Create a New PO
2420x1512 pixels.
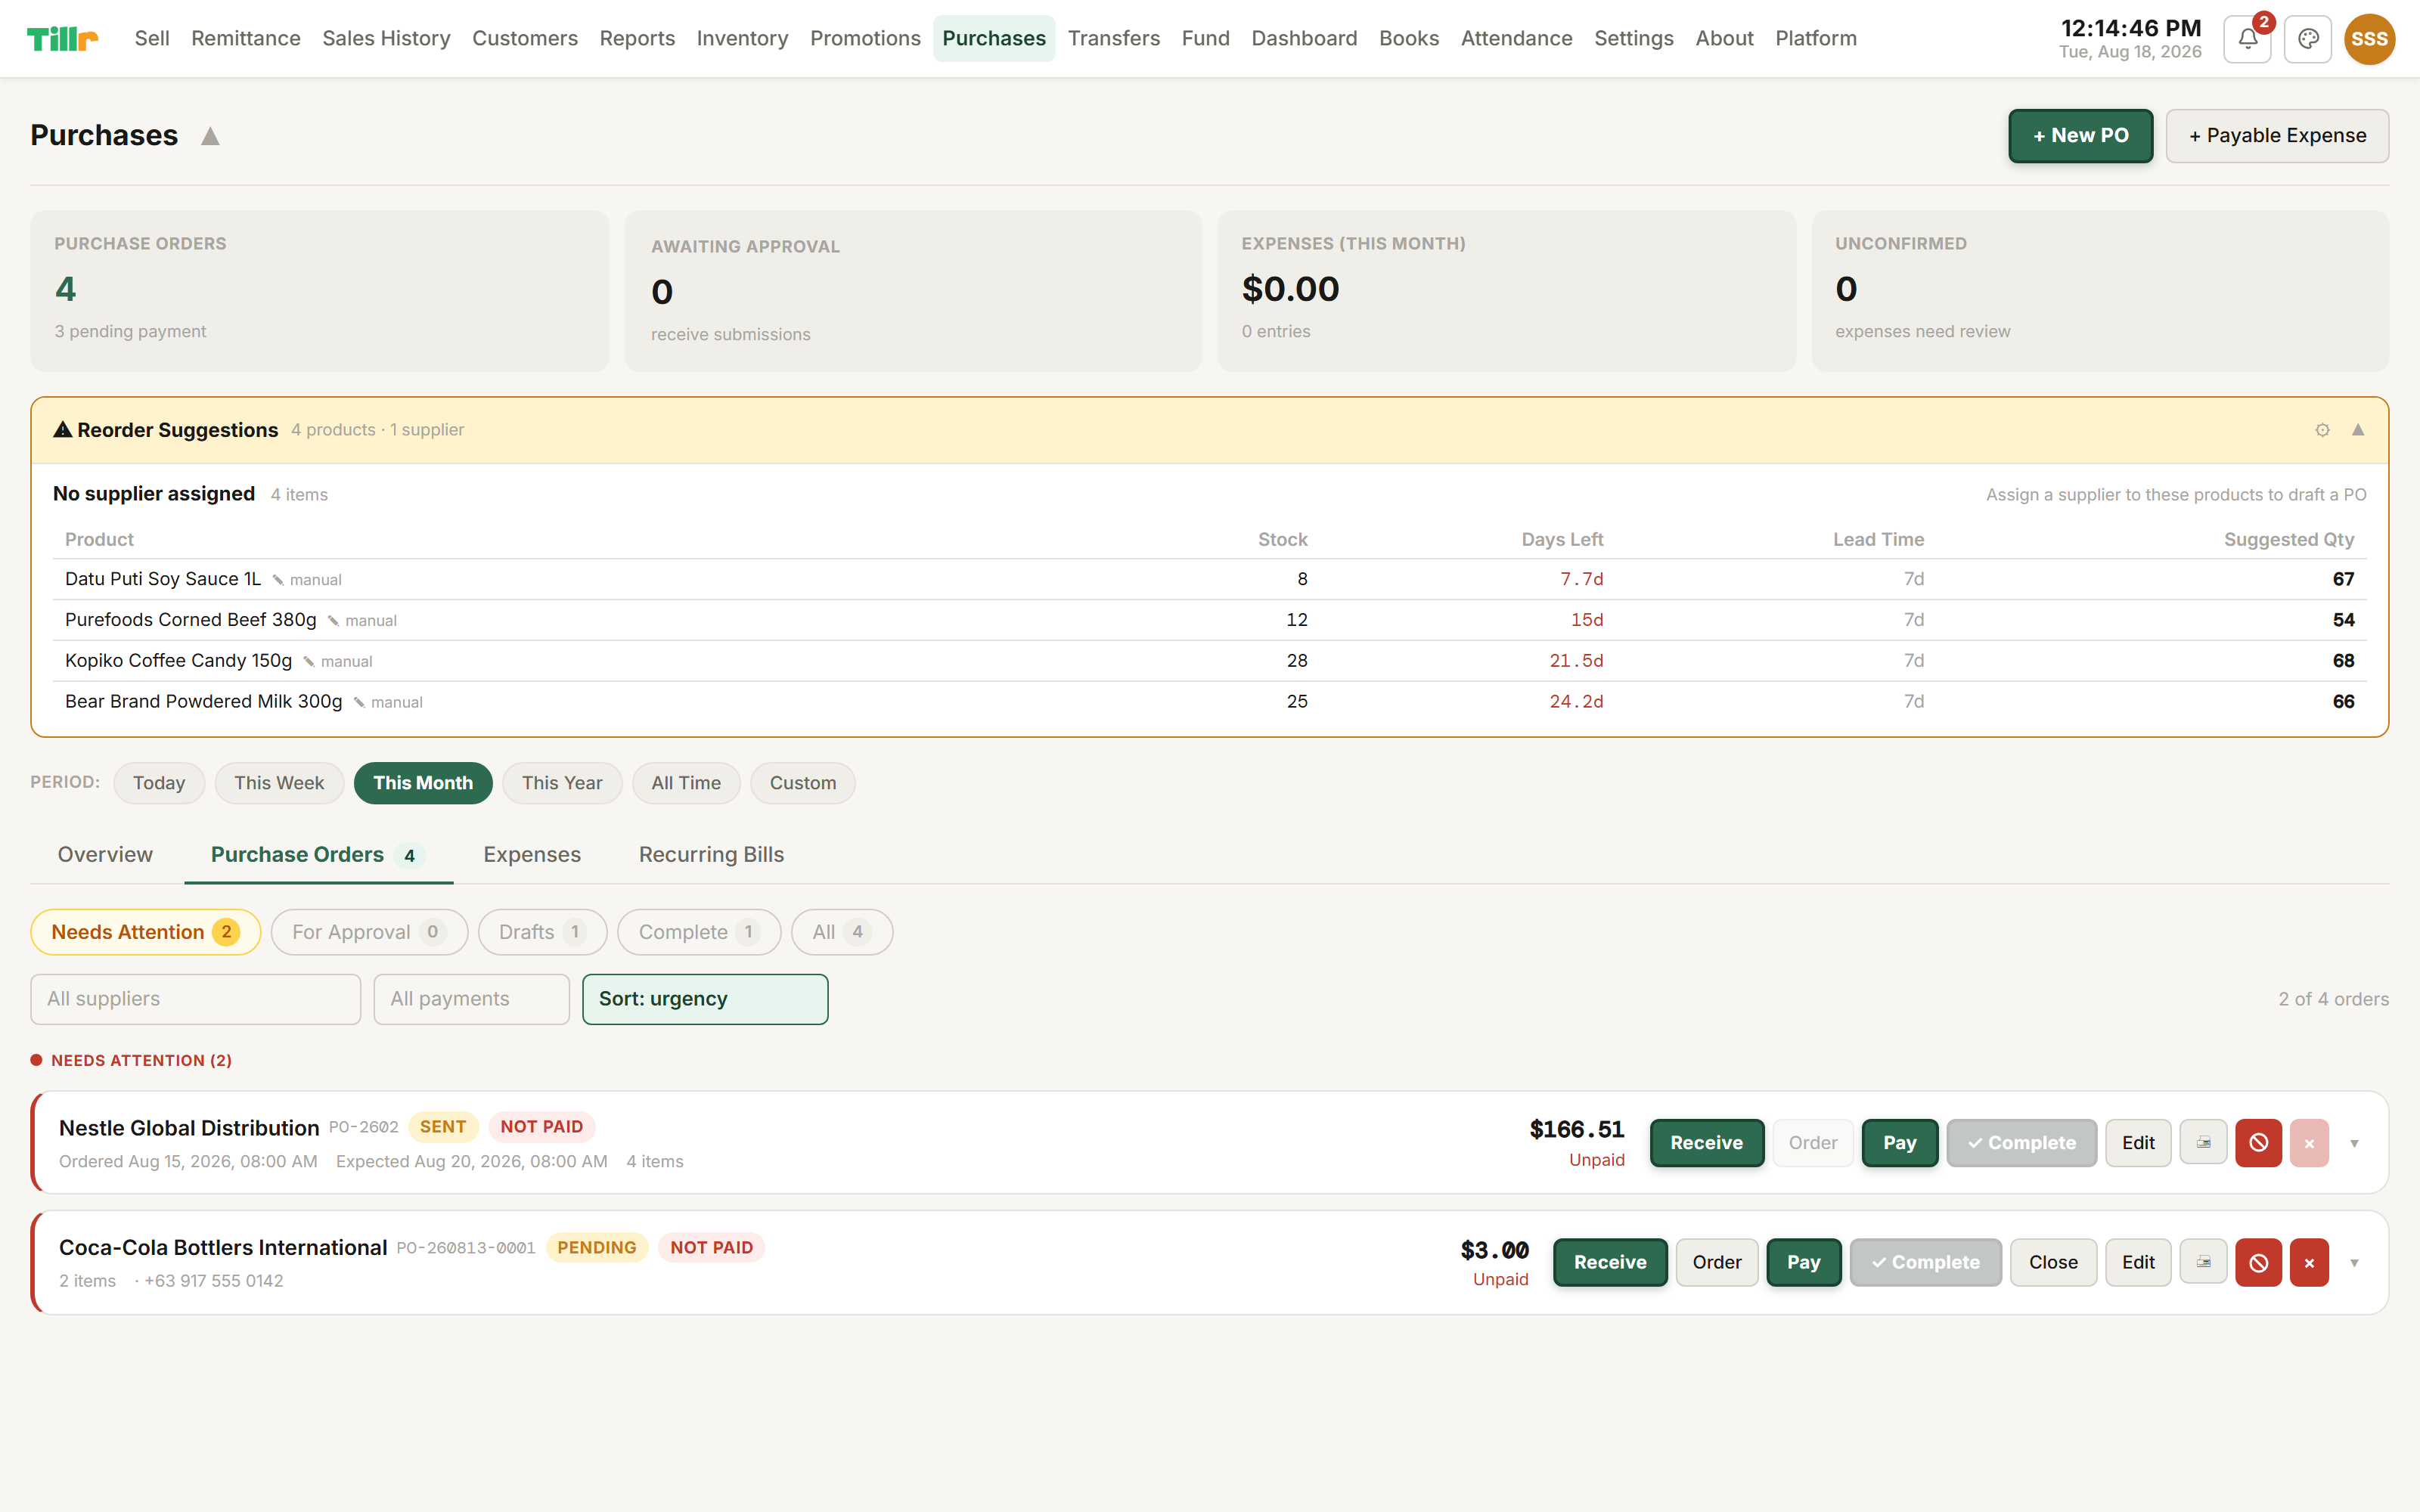[2081, 136]
